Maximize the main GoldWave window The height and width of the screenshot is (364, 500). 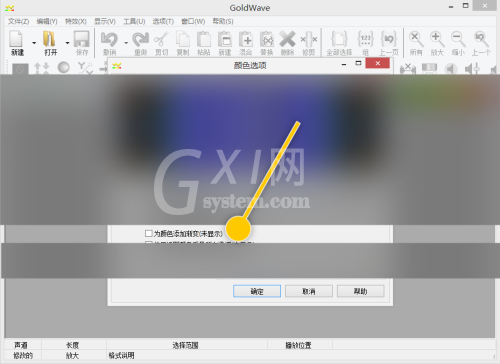point(466,6)
